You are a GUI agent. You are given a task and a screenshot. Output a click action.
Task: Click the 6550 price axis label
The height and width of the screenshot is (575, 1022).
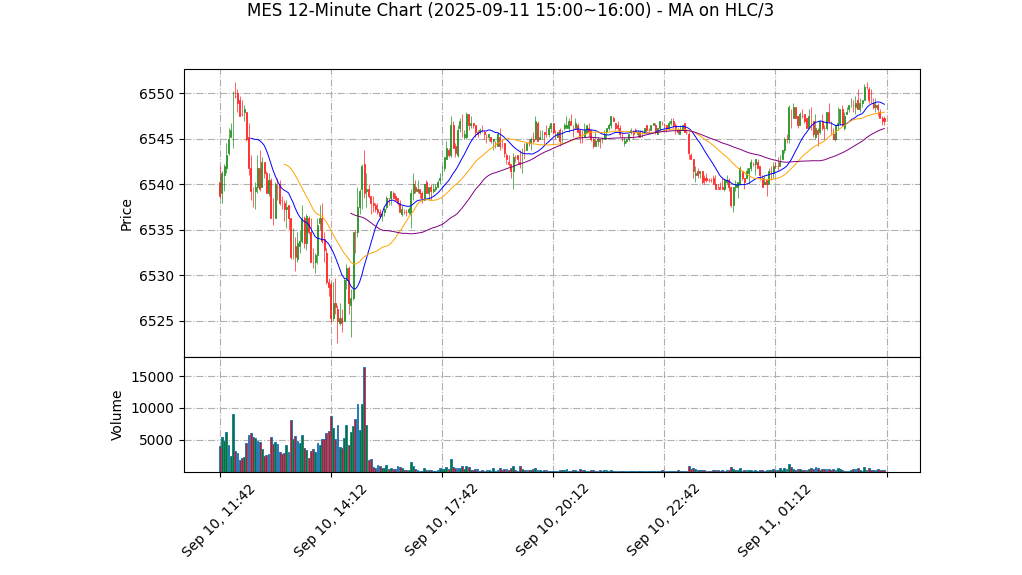156,94
